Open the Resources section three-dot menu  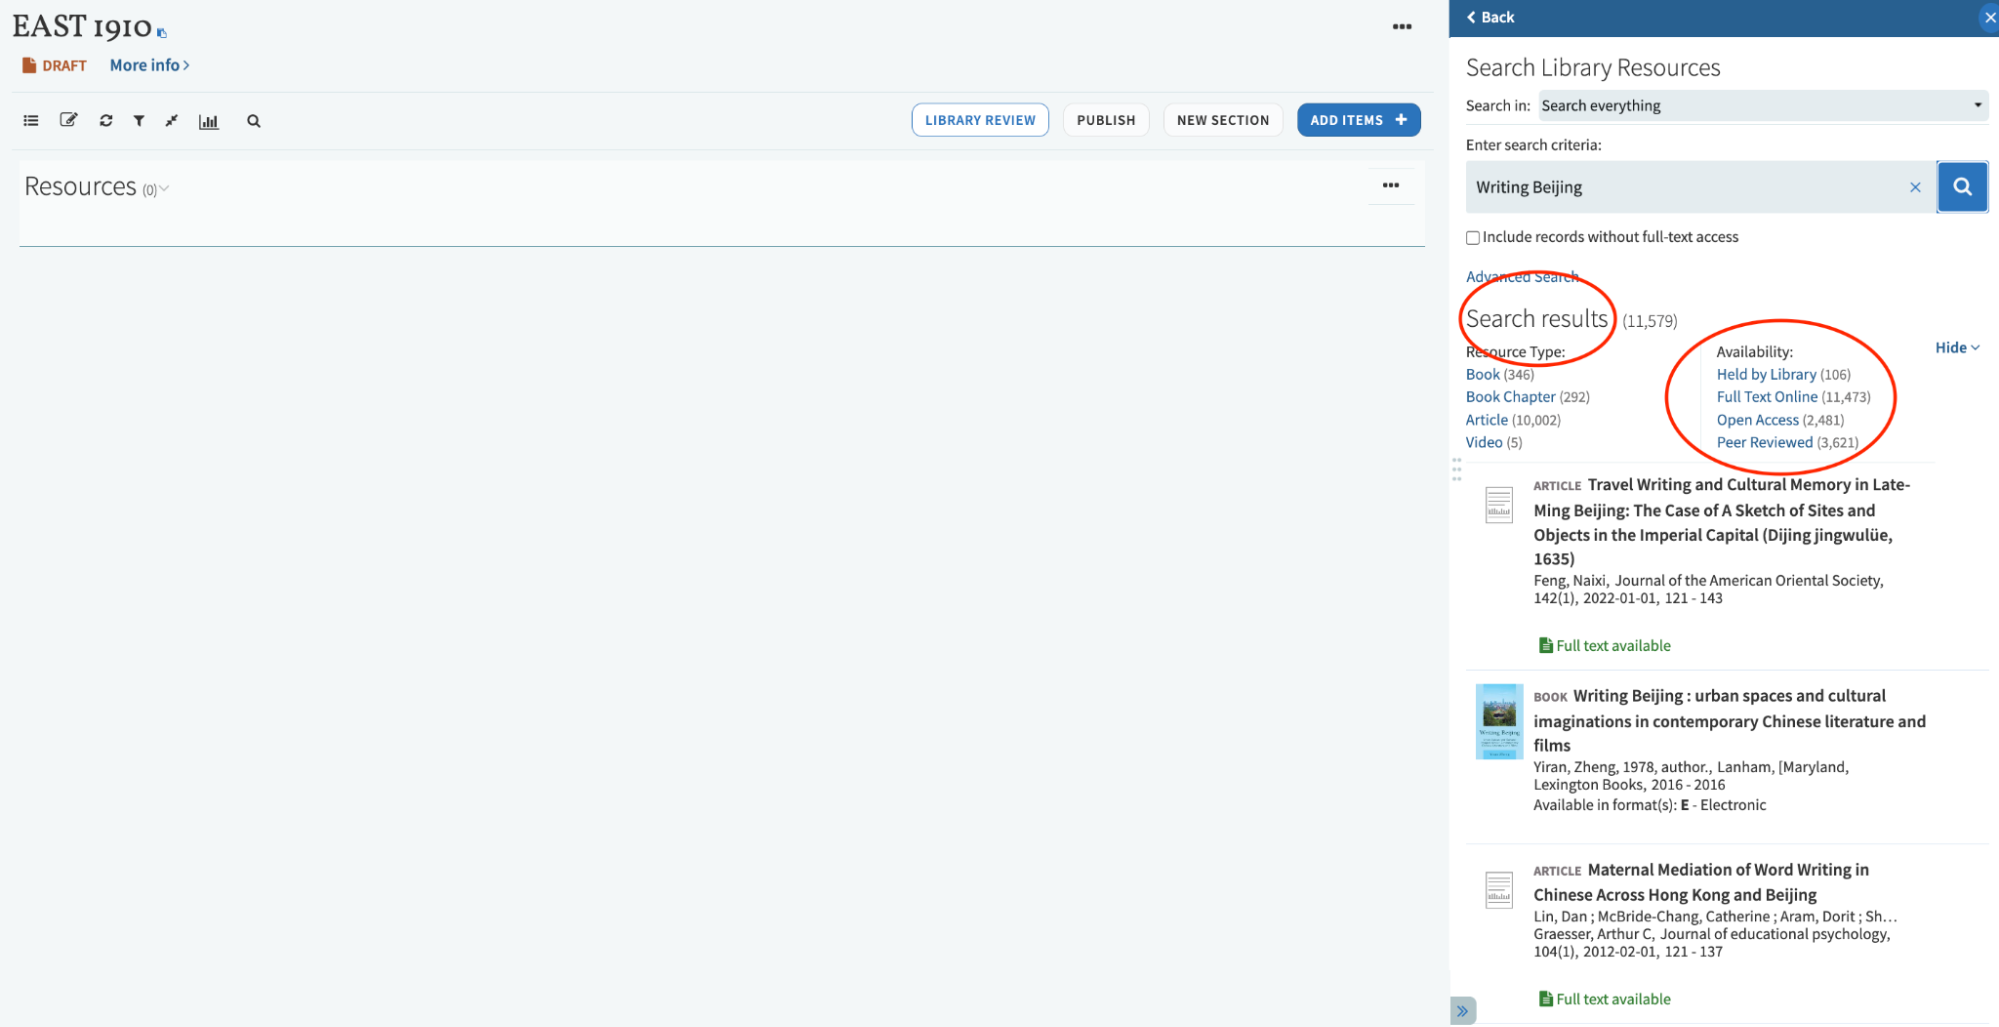1390,185
